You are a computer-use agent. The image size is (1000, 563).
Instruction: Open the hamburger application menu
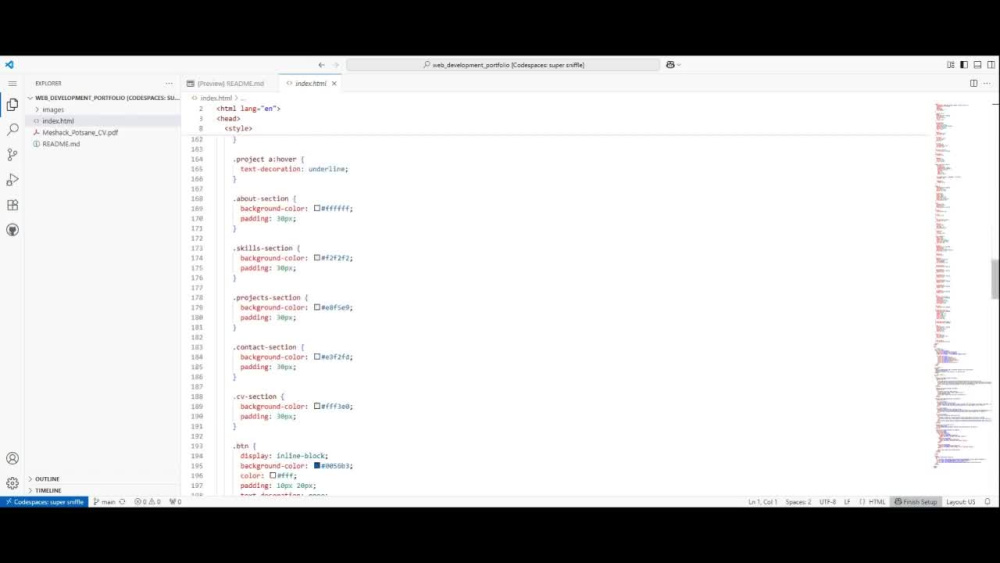pyautogui.click(x=12, y=84)
